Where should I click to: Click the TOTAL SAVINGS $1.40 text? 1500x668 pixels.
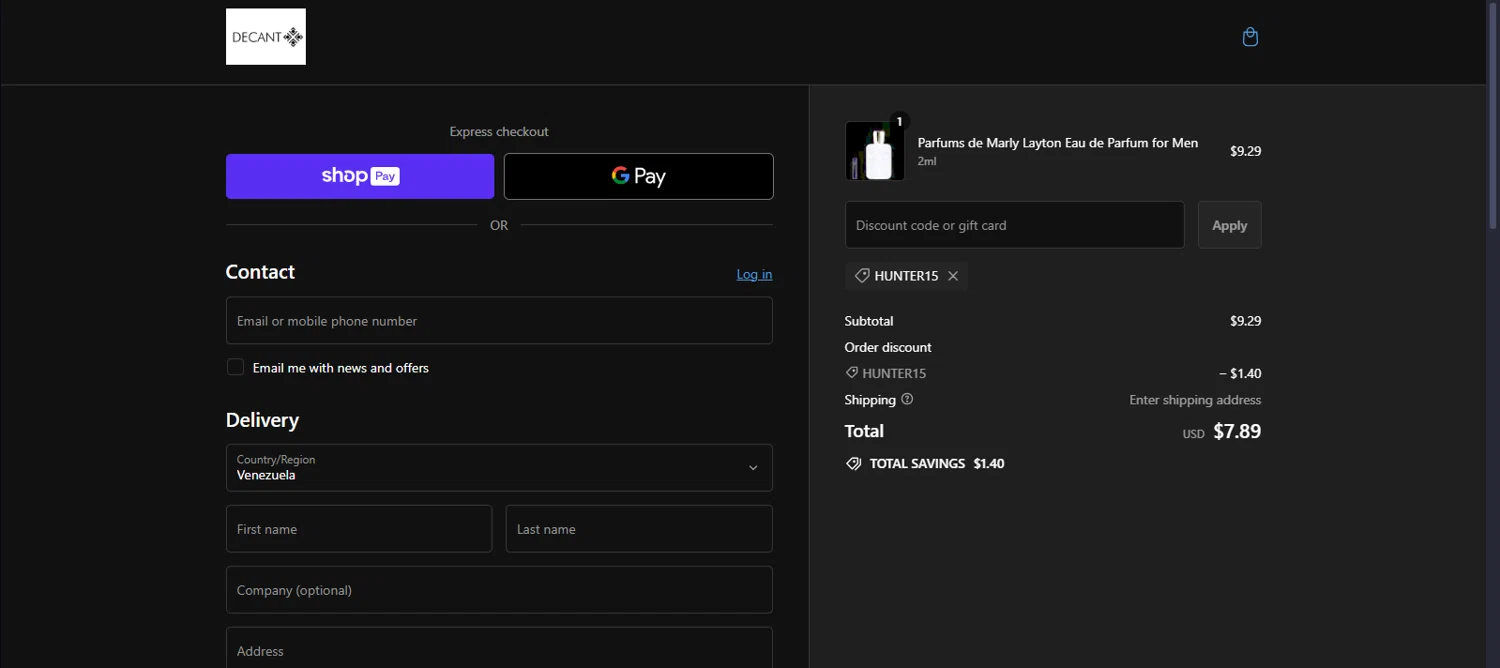937,464
